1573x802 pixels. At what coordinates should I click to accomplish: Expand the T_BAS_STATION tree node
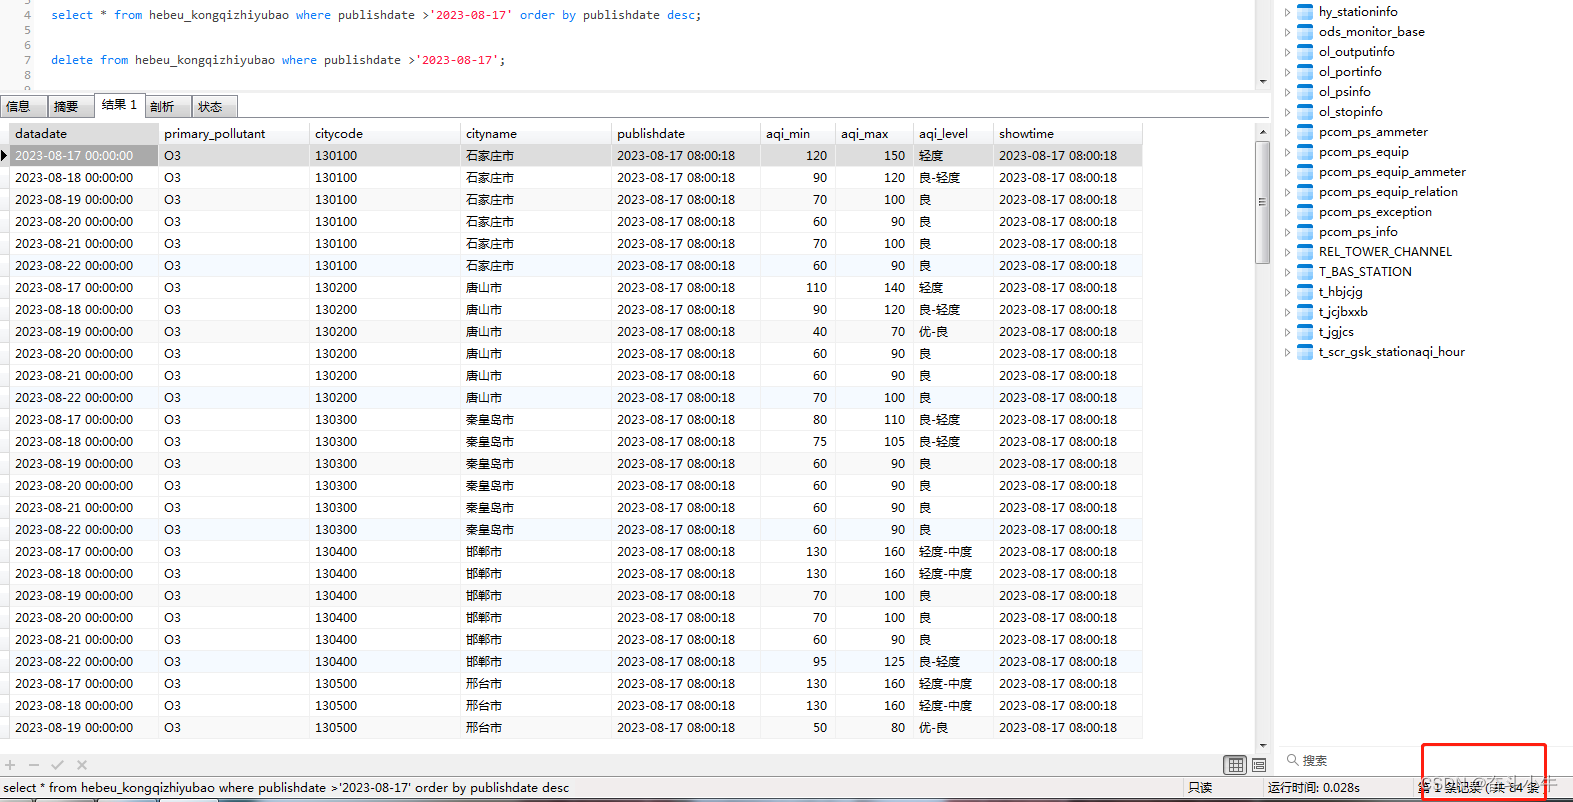click(x=1287, y=272)
